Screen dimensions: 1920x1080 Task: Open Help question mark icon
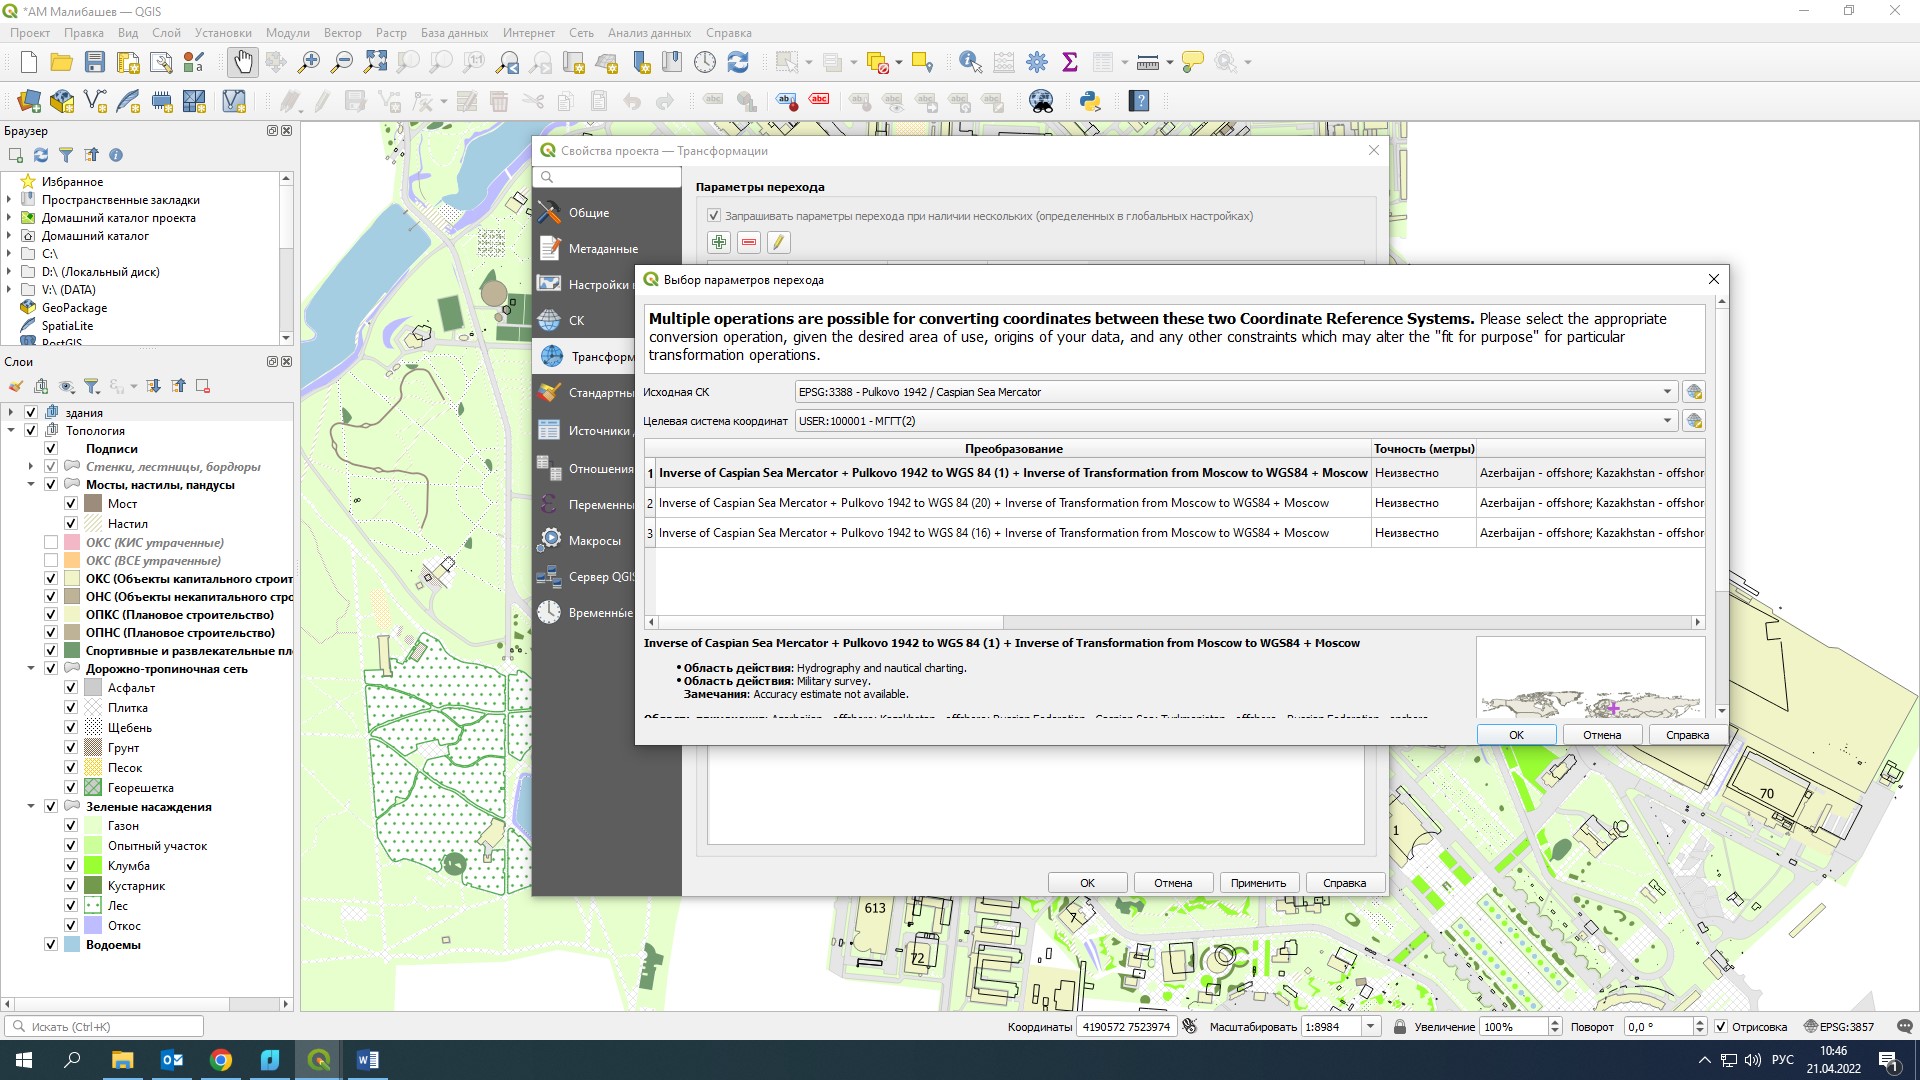(x=1139, y=101)
